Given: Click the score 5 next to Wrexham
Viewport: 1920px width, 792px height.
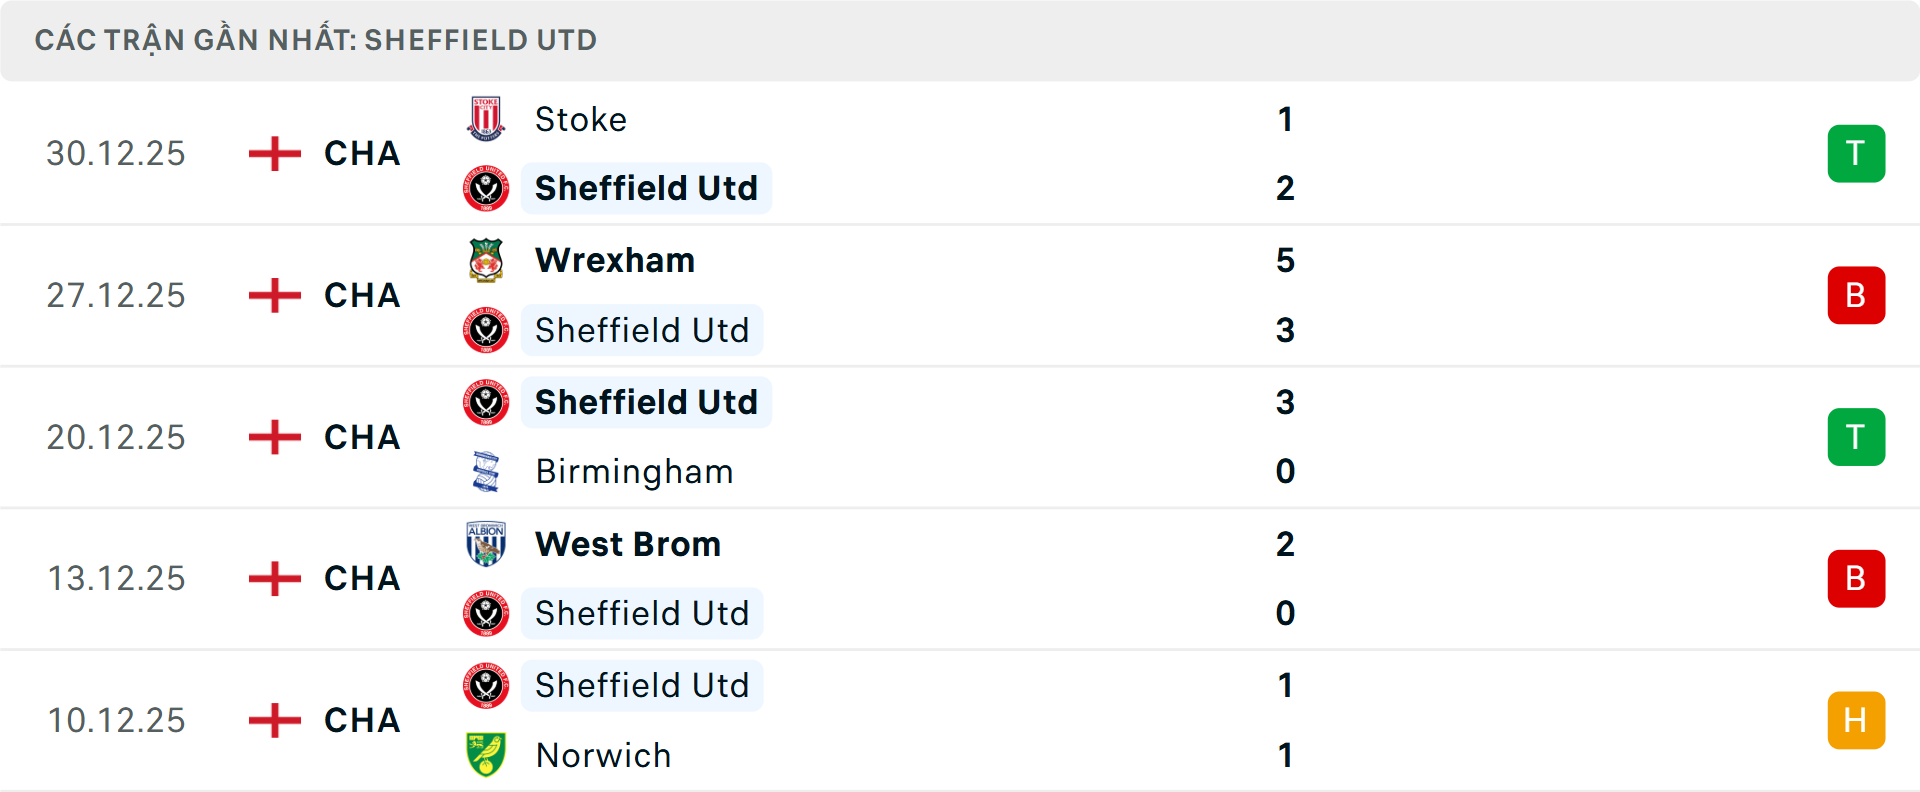Looking at the screenshot, I should pyautogui.click(x=1286, y=260).
